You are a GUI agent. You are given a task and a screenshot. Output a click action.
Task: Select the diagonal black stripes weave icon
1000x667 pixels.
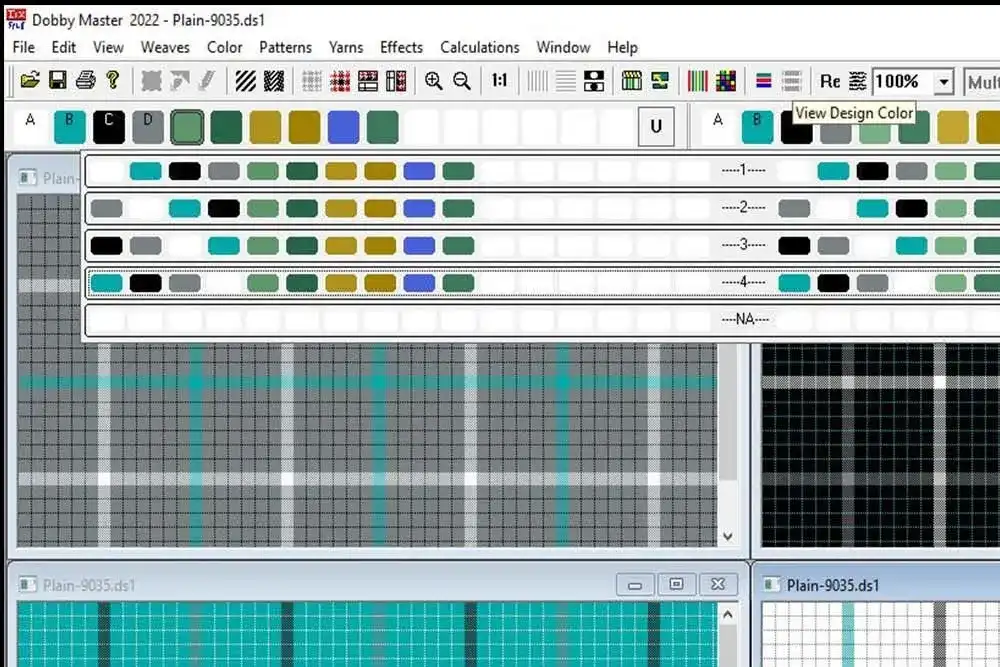click(245, 81)
